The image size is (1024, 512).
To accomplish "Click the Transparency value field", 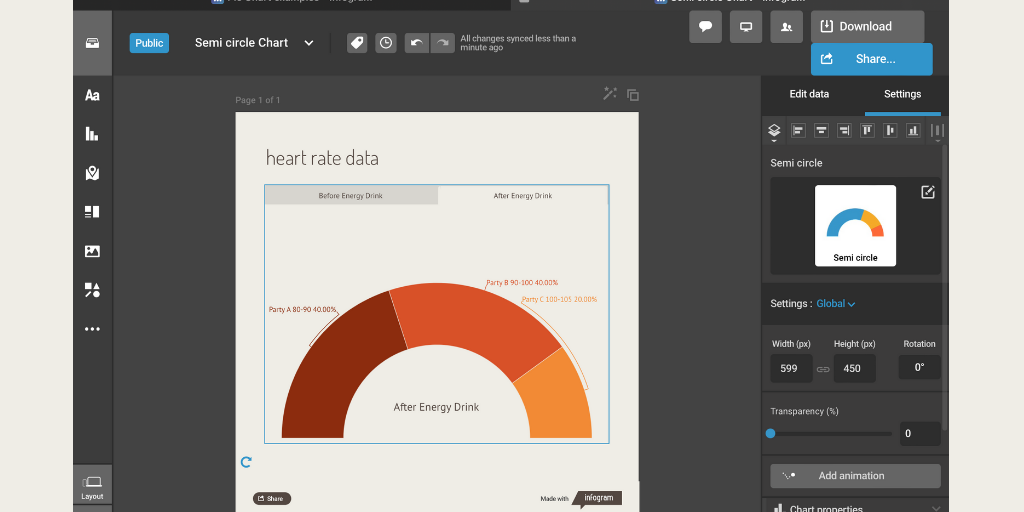I will pyautogui.click(x=920, y=434).
